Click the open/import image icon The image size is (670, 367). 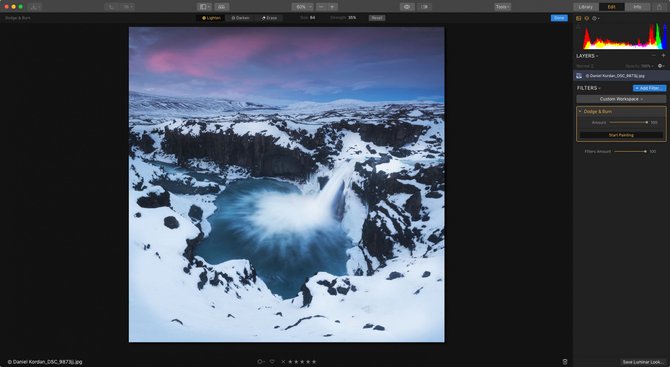pyautogui.click(x=34, y=7)
